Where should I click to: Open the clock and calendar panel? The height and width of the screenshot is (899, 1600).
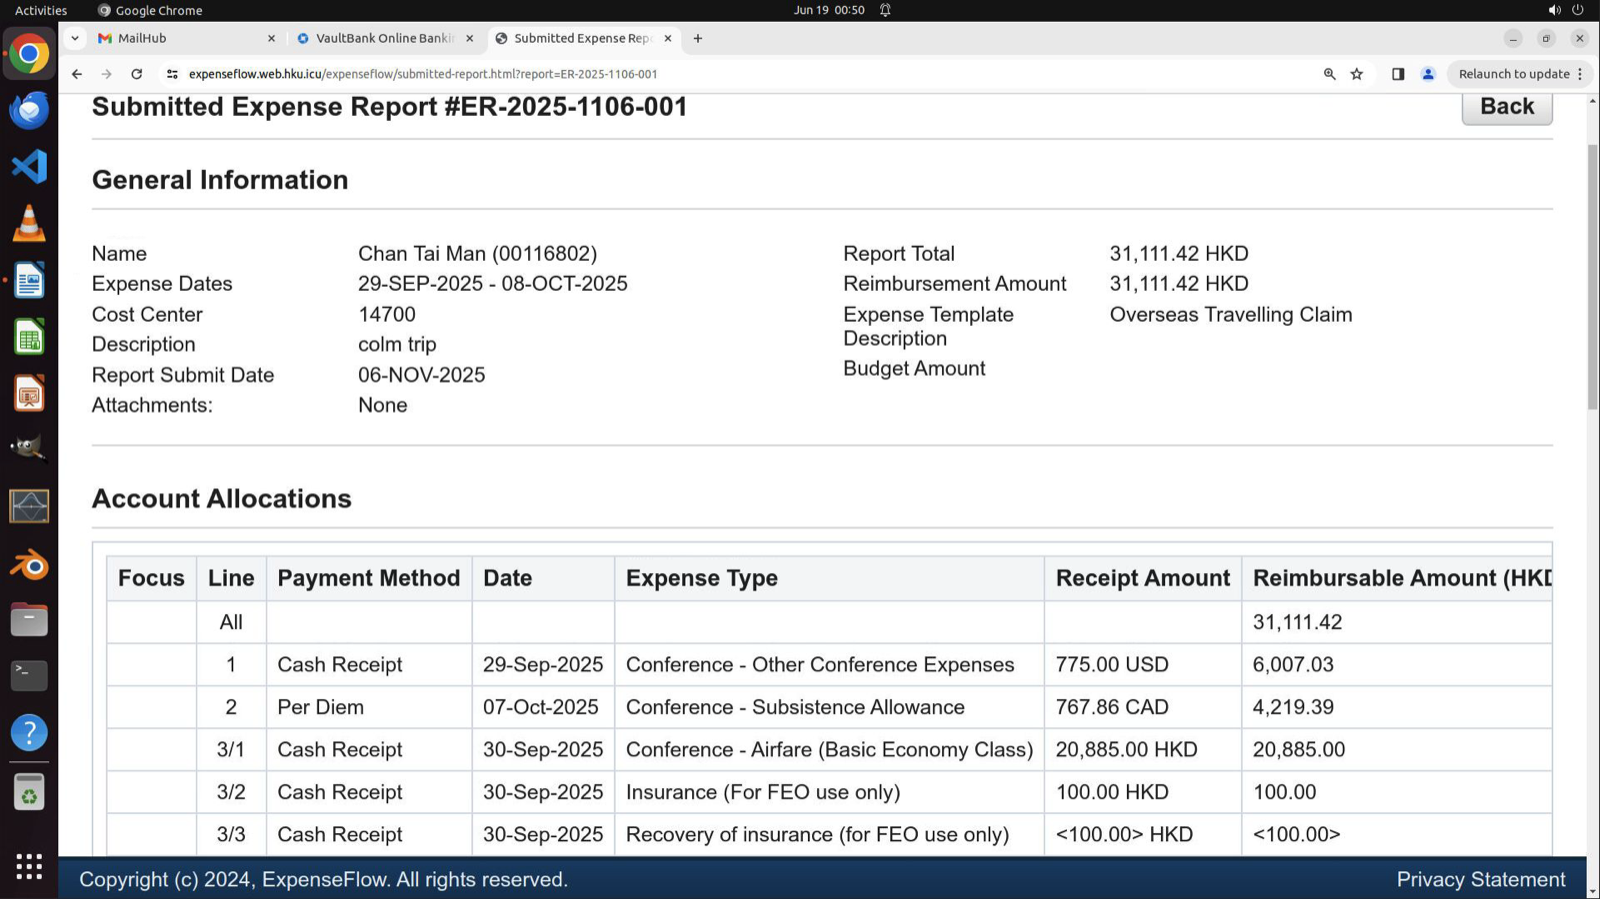tap(829, 10)
